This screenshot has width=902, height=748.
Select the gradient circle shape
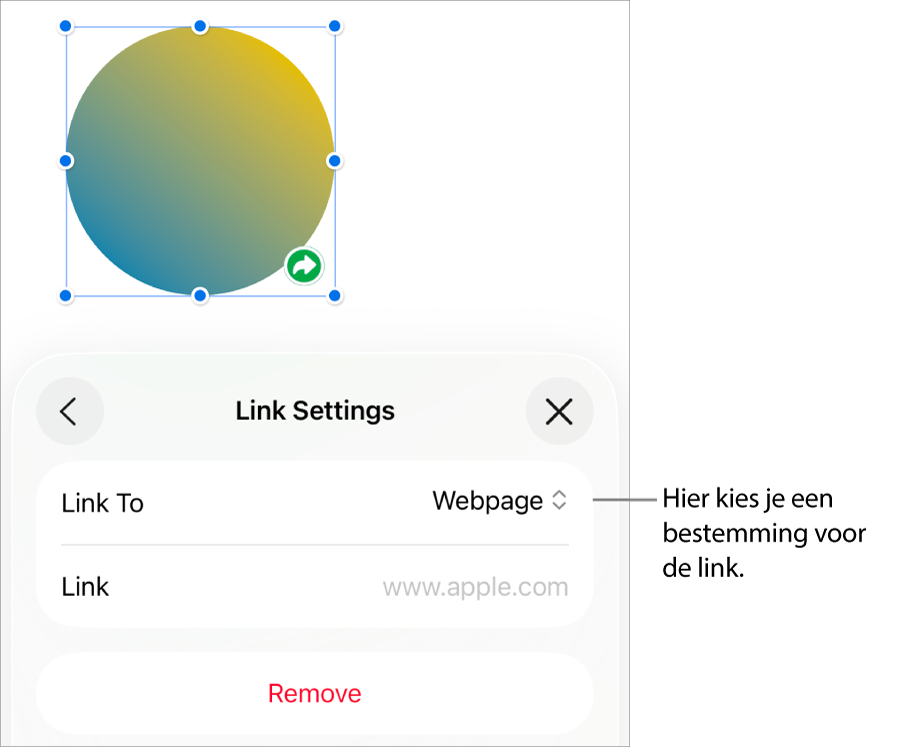tap(200, 161)
